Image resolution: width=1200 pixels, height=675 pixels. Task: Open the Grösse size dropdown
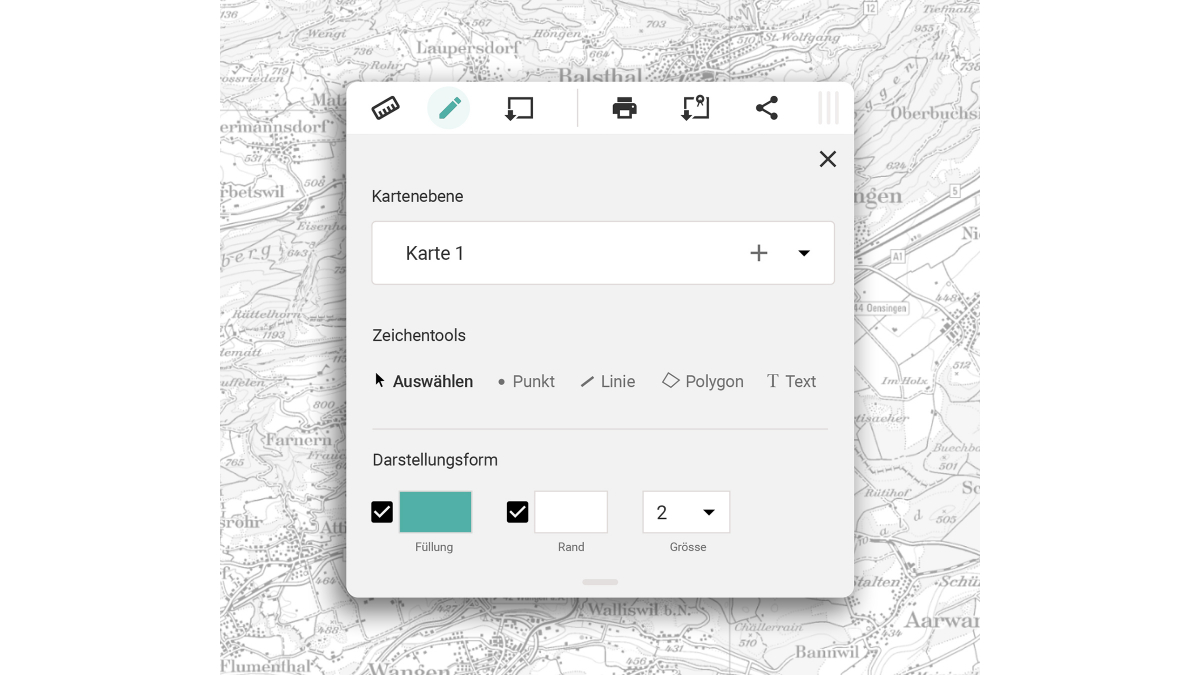(686, 512)
